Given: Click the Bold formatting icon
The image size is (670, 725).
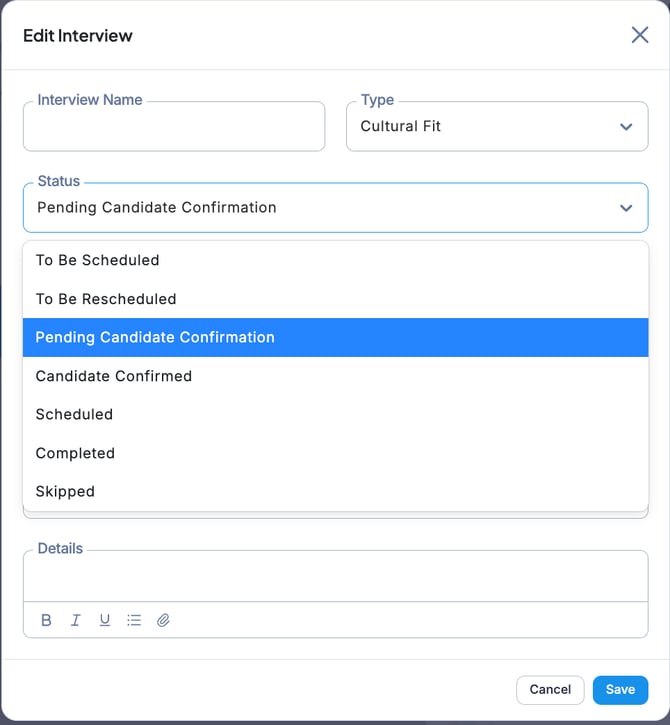Looking at the screenshot, I should click(46, 620).
